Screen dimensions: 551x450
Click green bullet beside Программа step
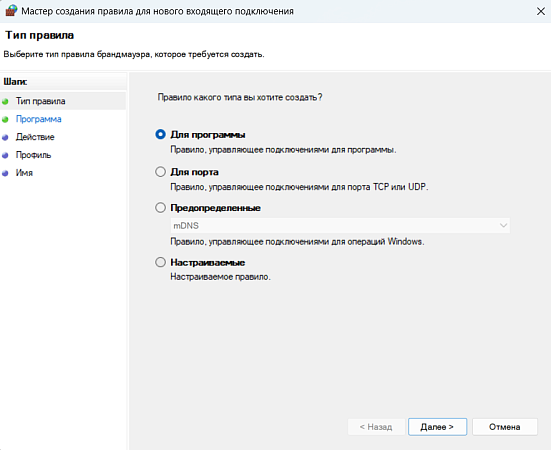click(5, 120)
